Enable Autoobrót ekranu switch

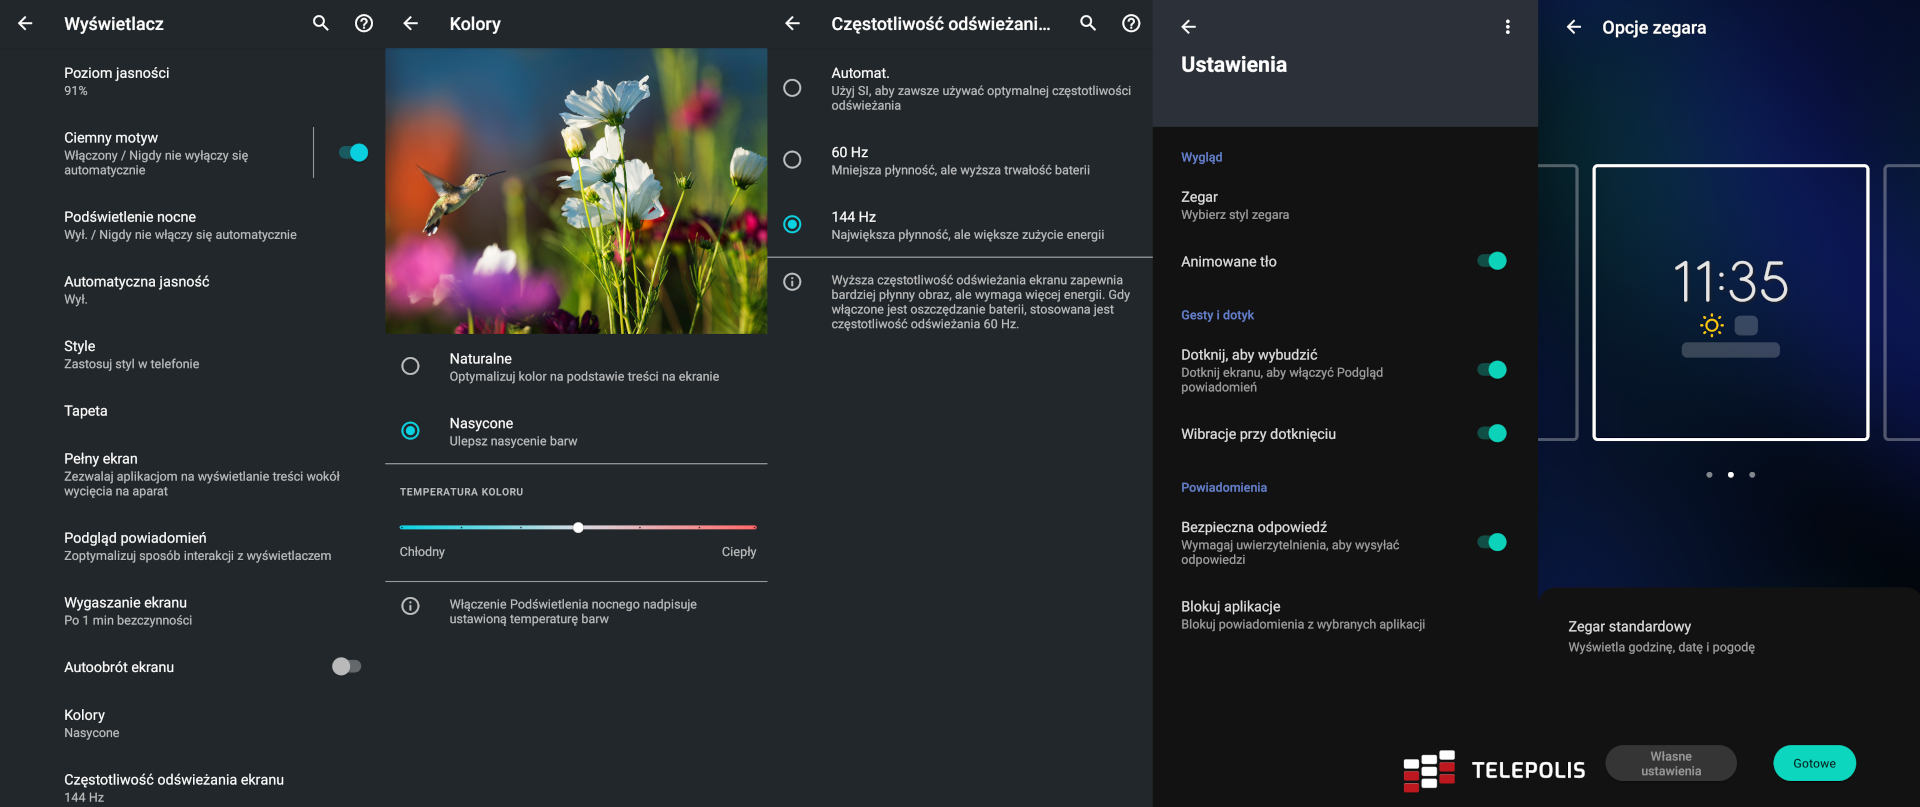(346, 667)
